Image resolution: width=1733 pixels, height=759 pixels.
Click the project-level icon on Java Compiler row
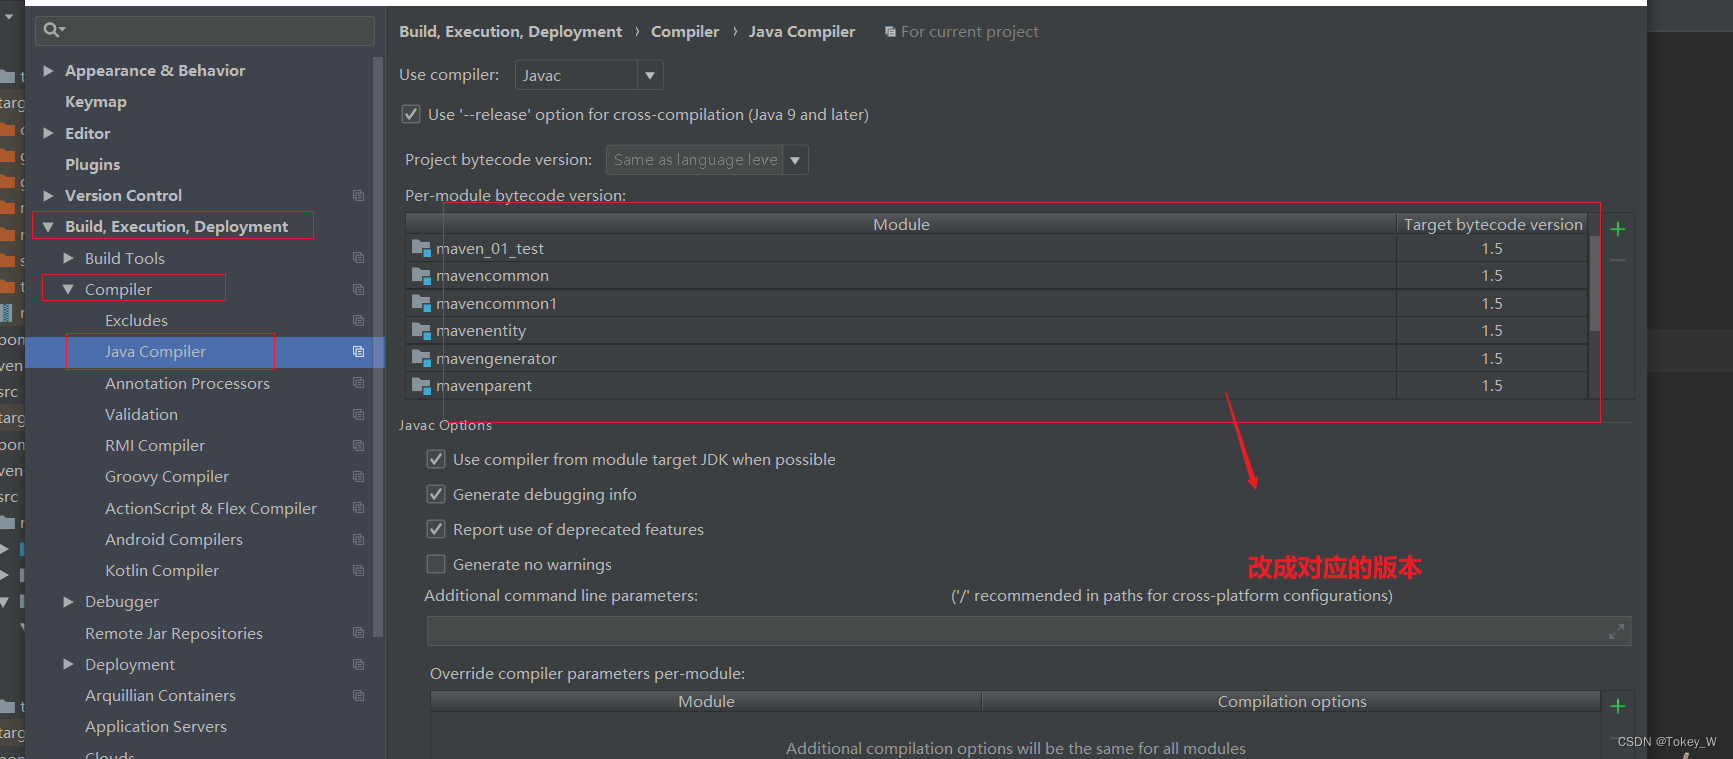358,352
